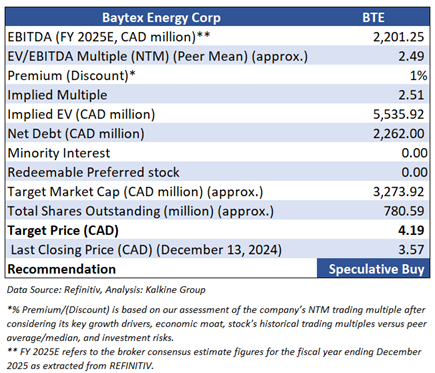Select the FY 2025E footnote text
This screenshot has height=373, width=435.
coord(214,359)
